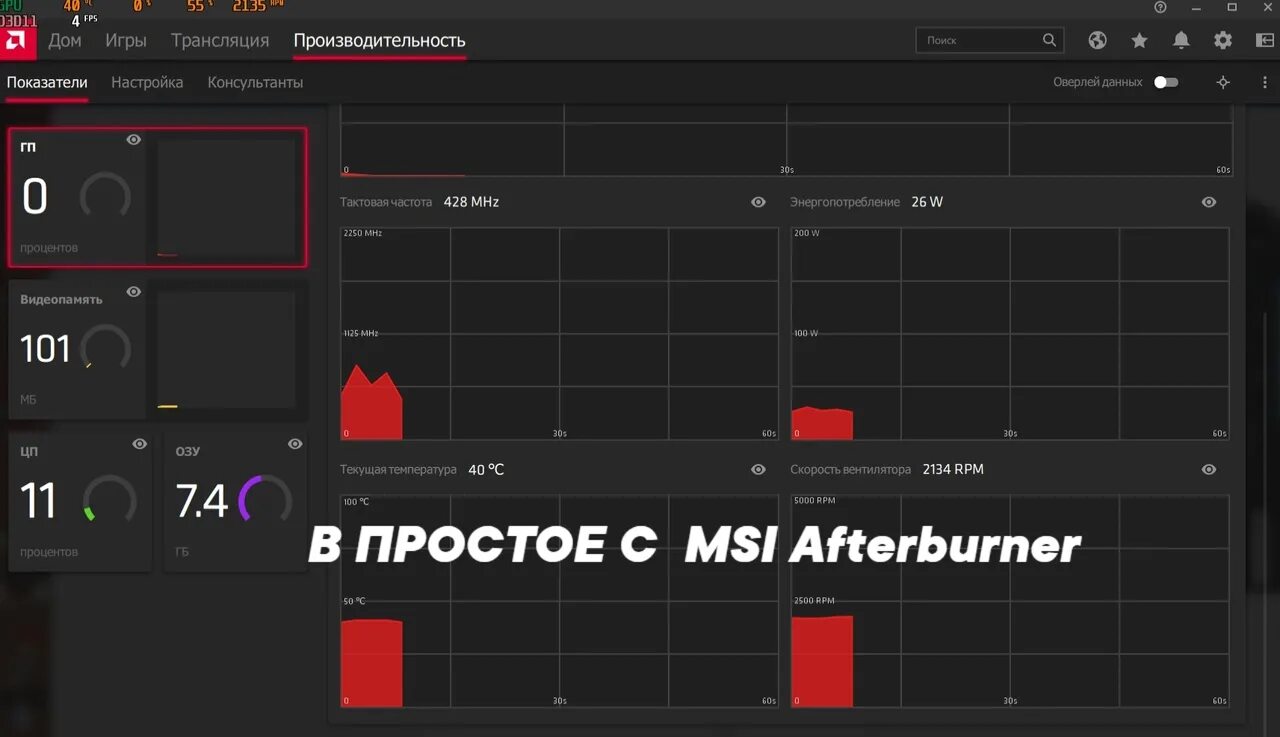Click the search magnifier icon
This screenshot has height=737, width=1280.
[1049, 40]
